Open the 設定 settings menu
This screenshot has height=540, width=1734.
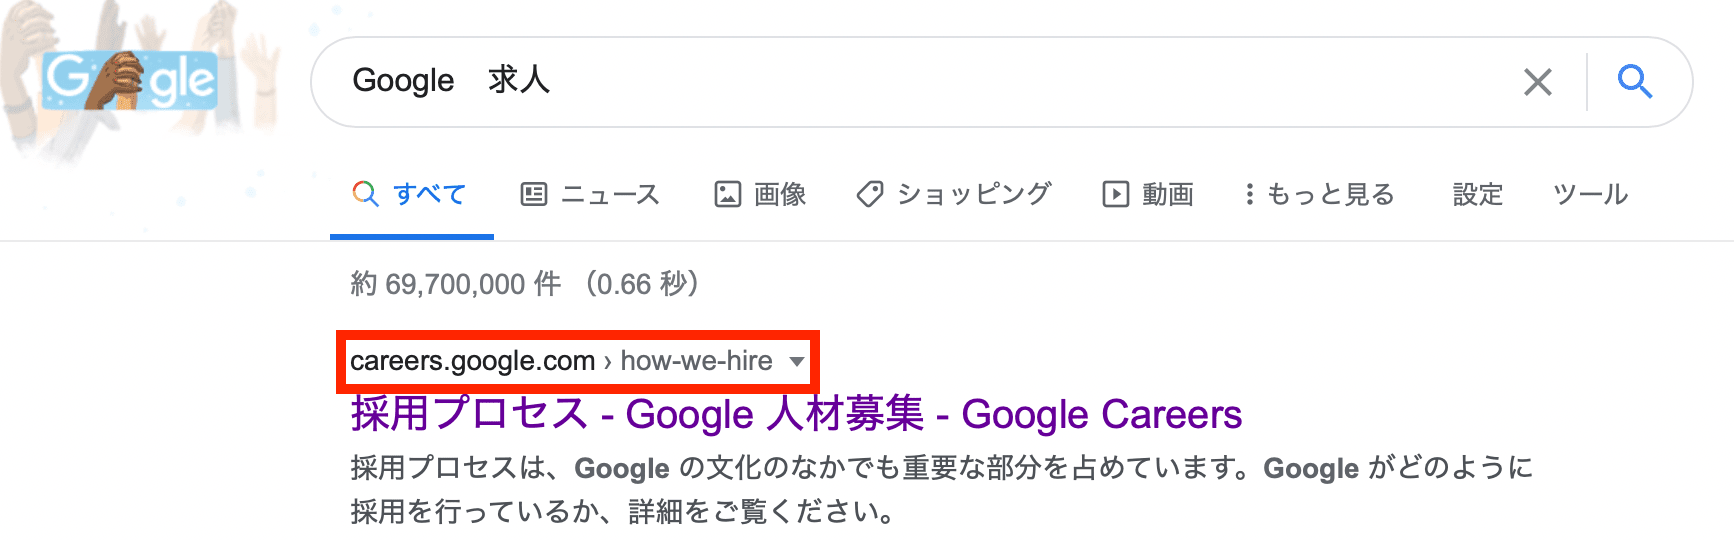(x=1477, y=194)
